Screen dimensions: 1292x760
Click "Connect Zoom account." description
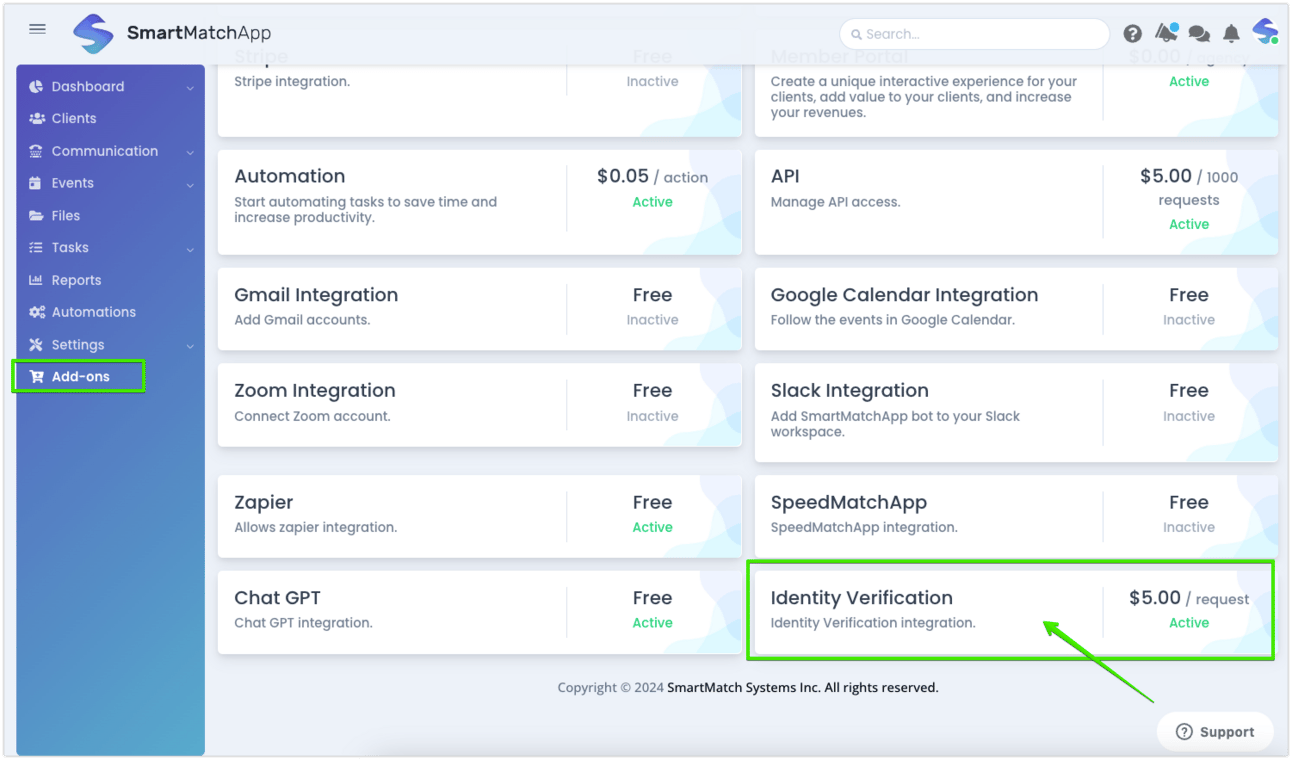coord(312,416)
